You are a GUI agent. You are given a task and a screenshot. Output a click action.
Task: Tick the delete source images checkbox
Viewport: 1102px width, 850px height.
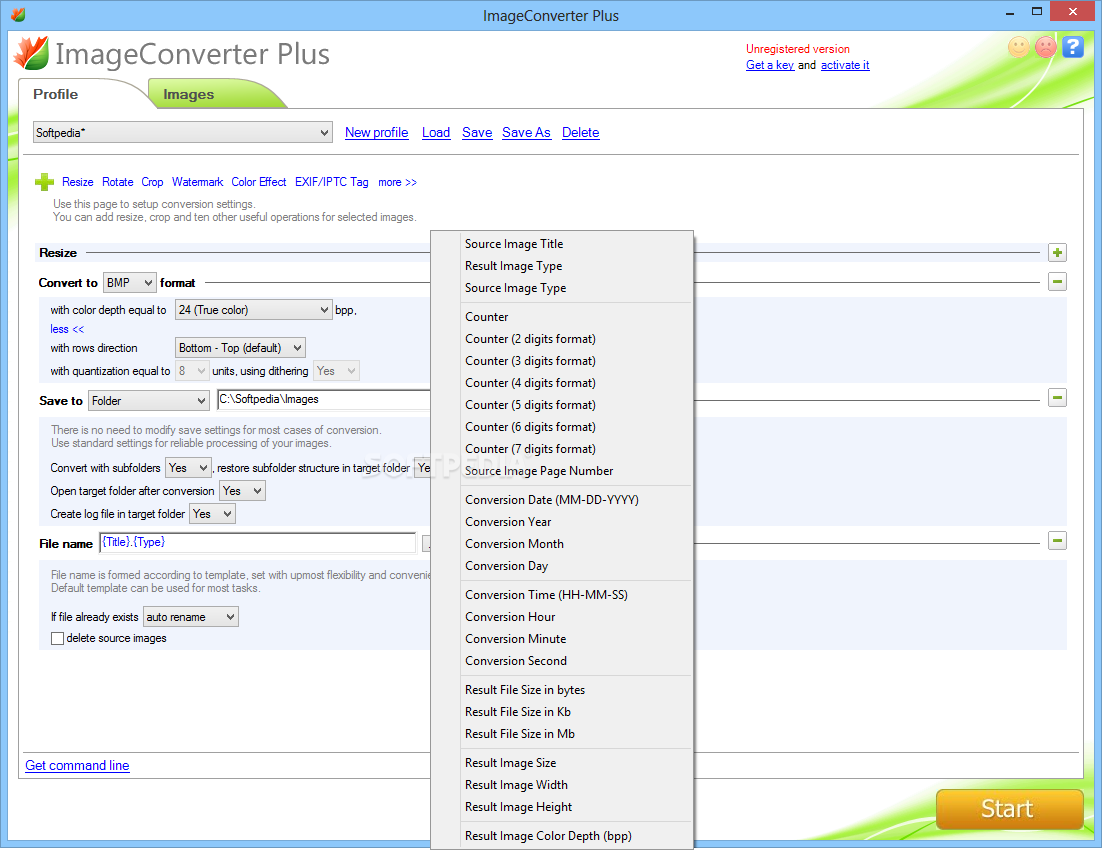click(58, 638)
